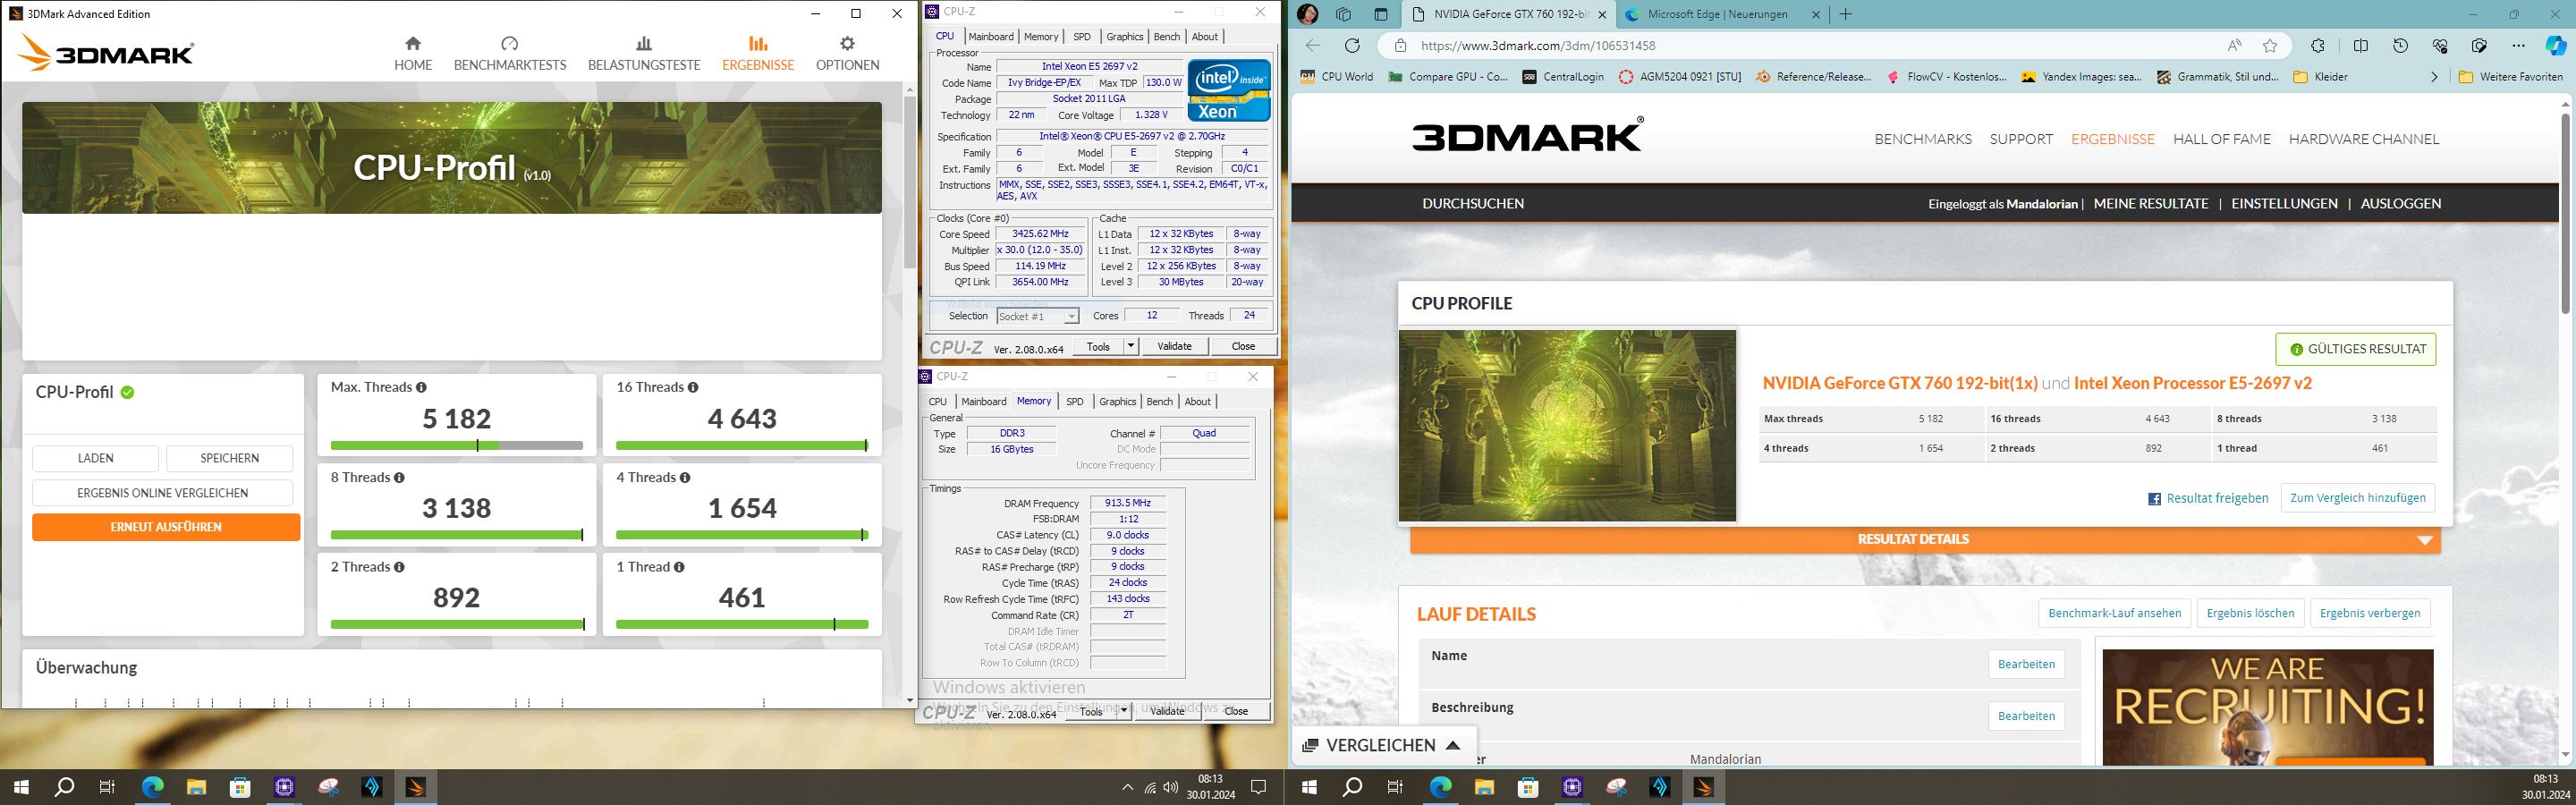Open Windows Start menu on left taskbar
The width and height of the screenshot is (2576, 805).
point(21,787)
